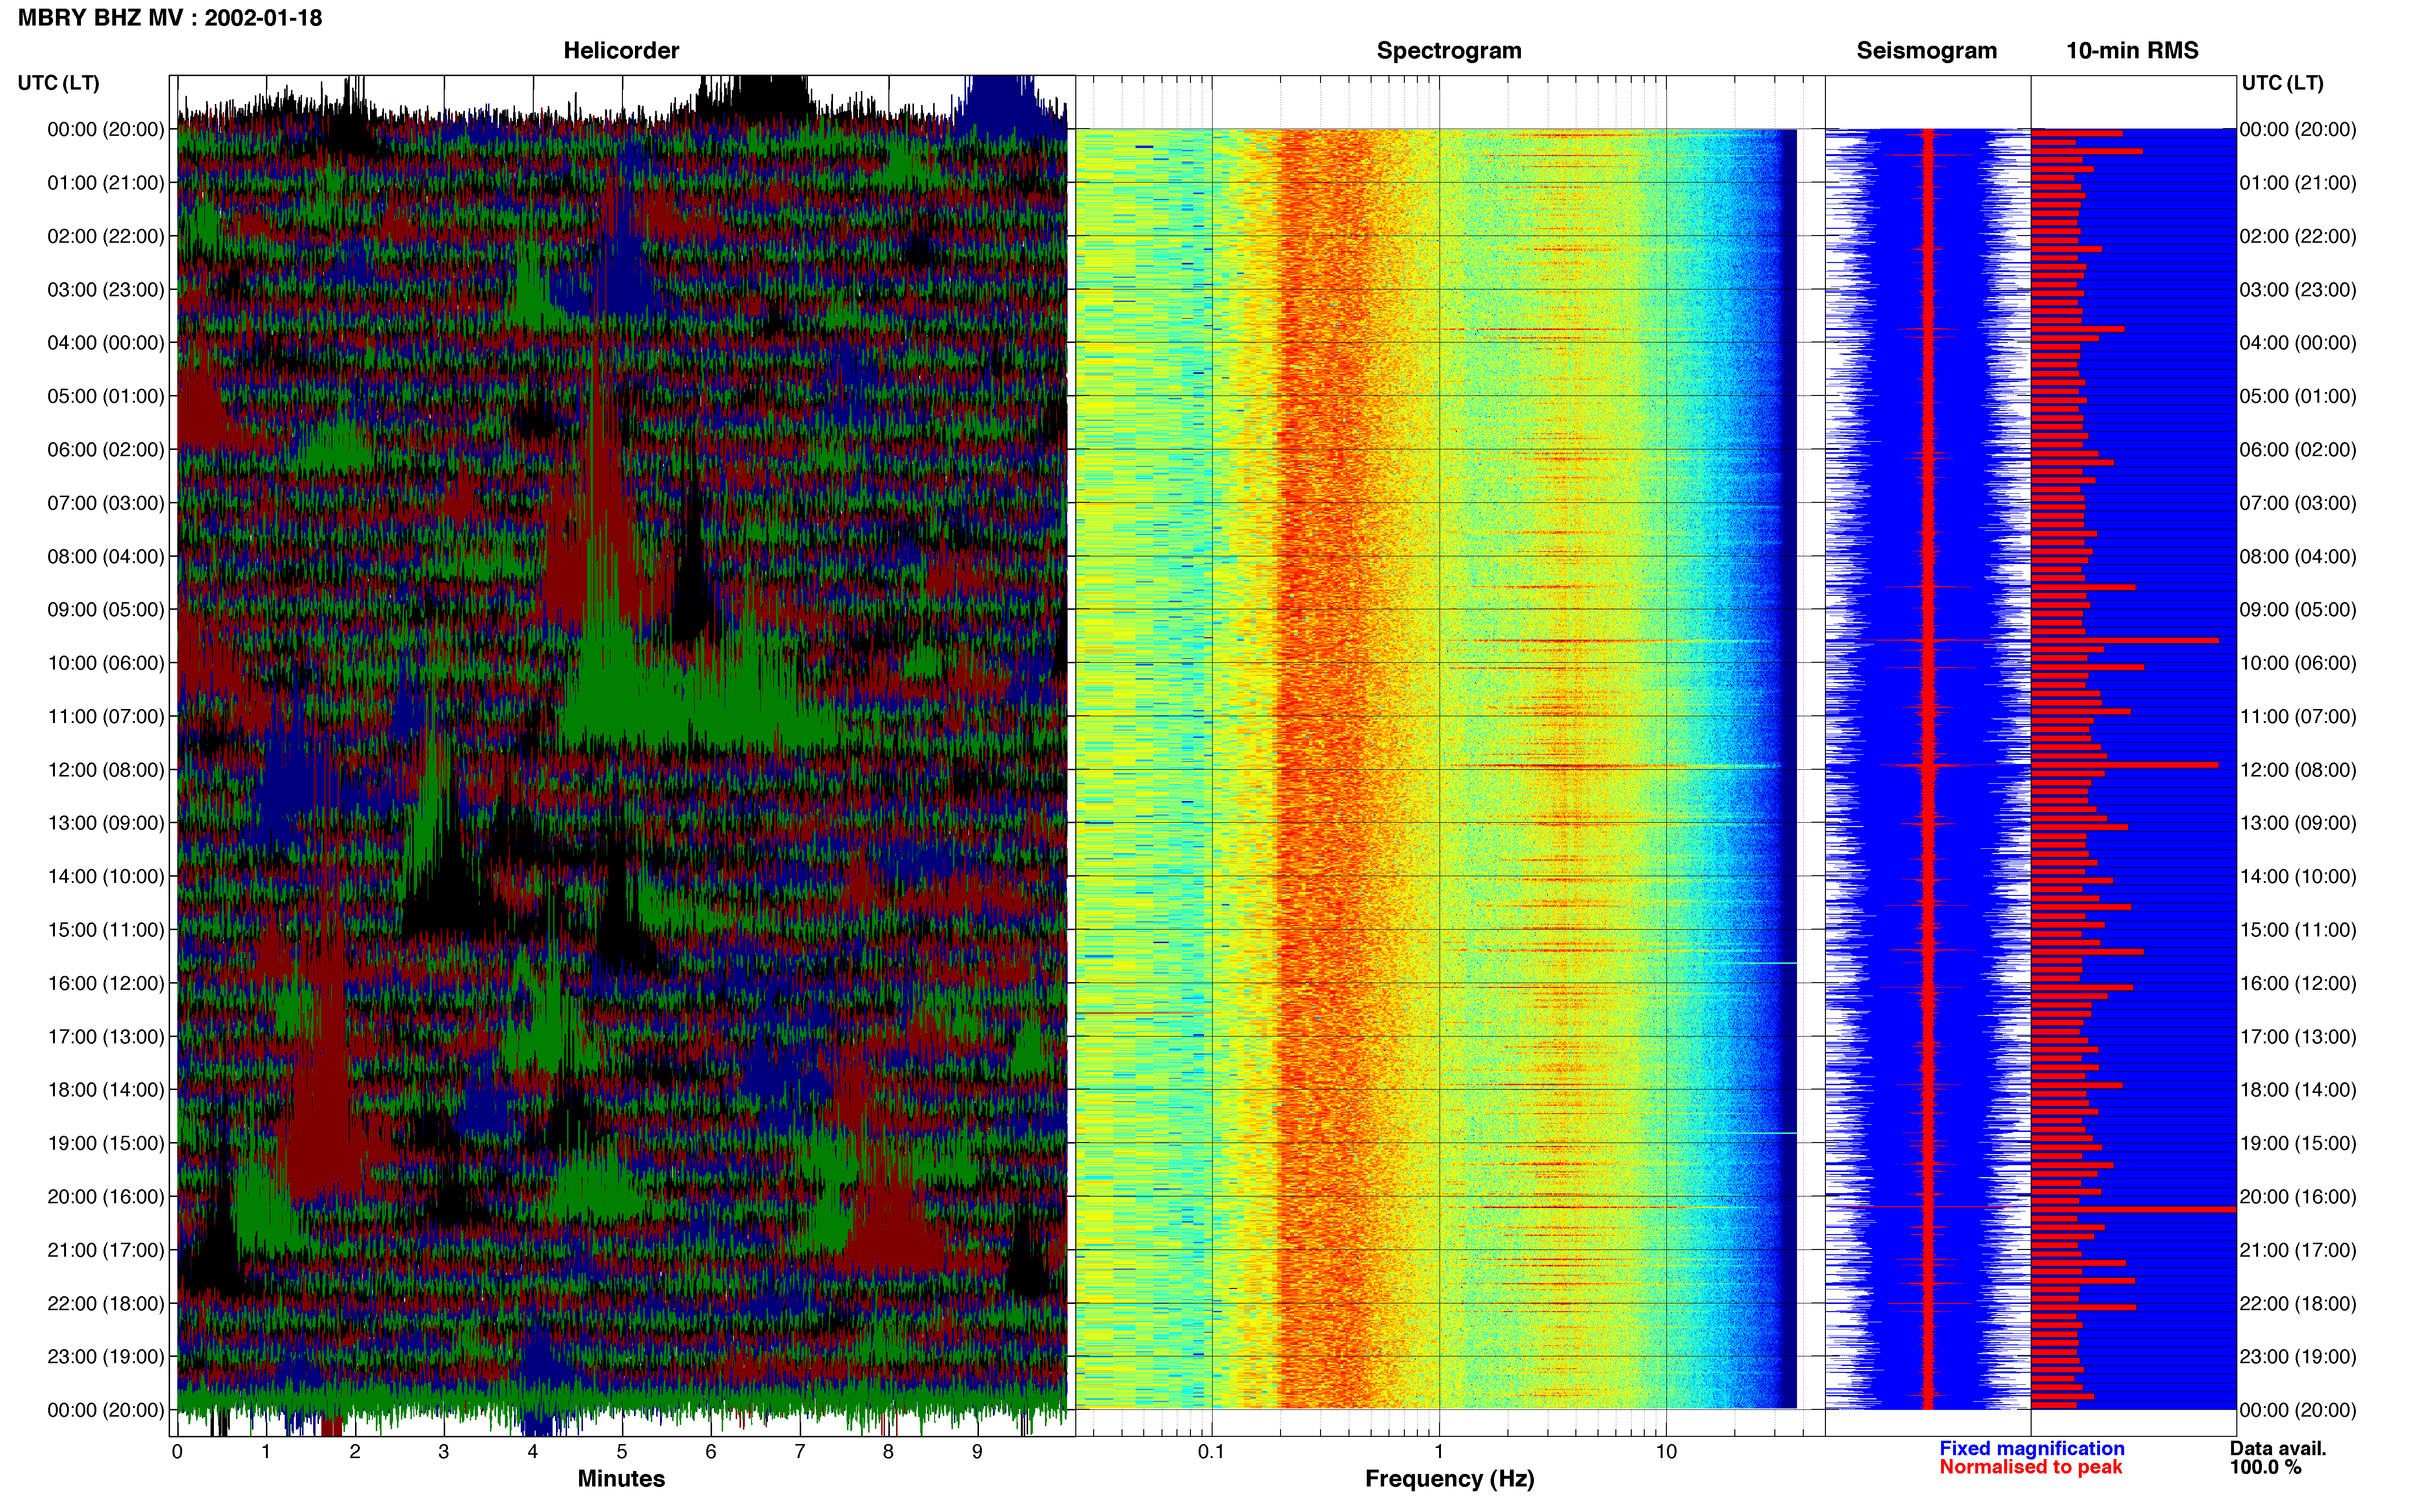Click minute tick '9' under the helicorder
Screen dimensions: 2418x1512
pos(977,1452)
